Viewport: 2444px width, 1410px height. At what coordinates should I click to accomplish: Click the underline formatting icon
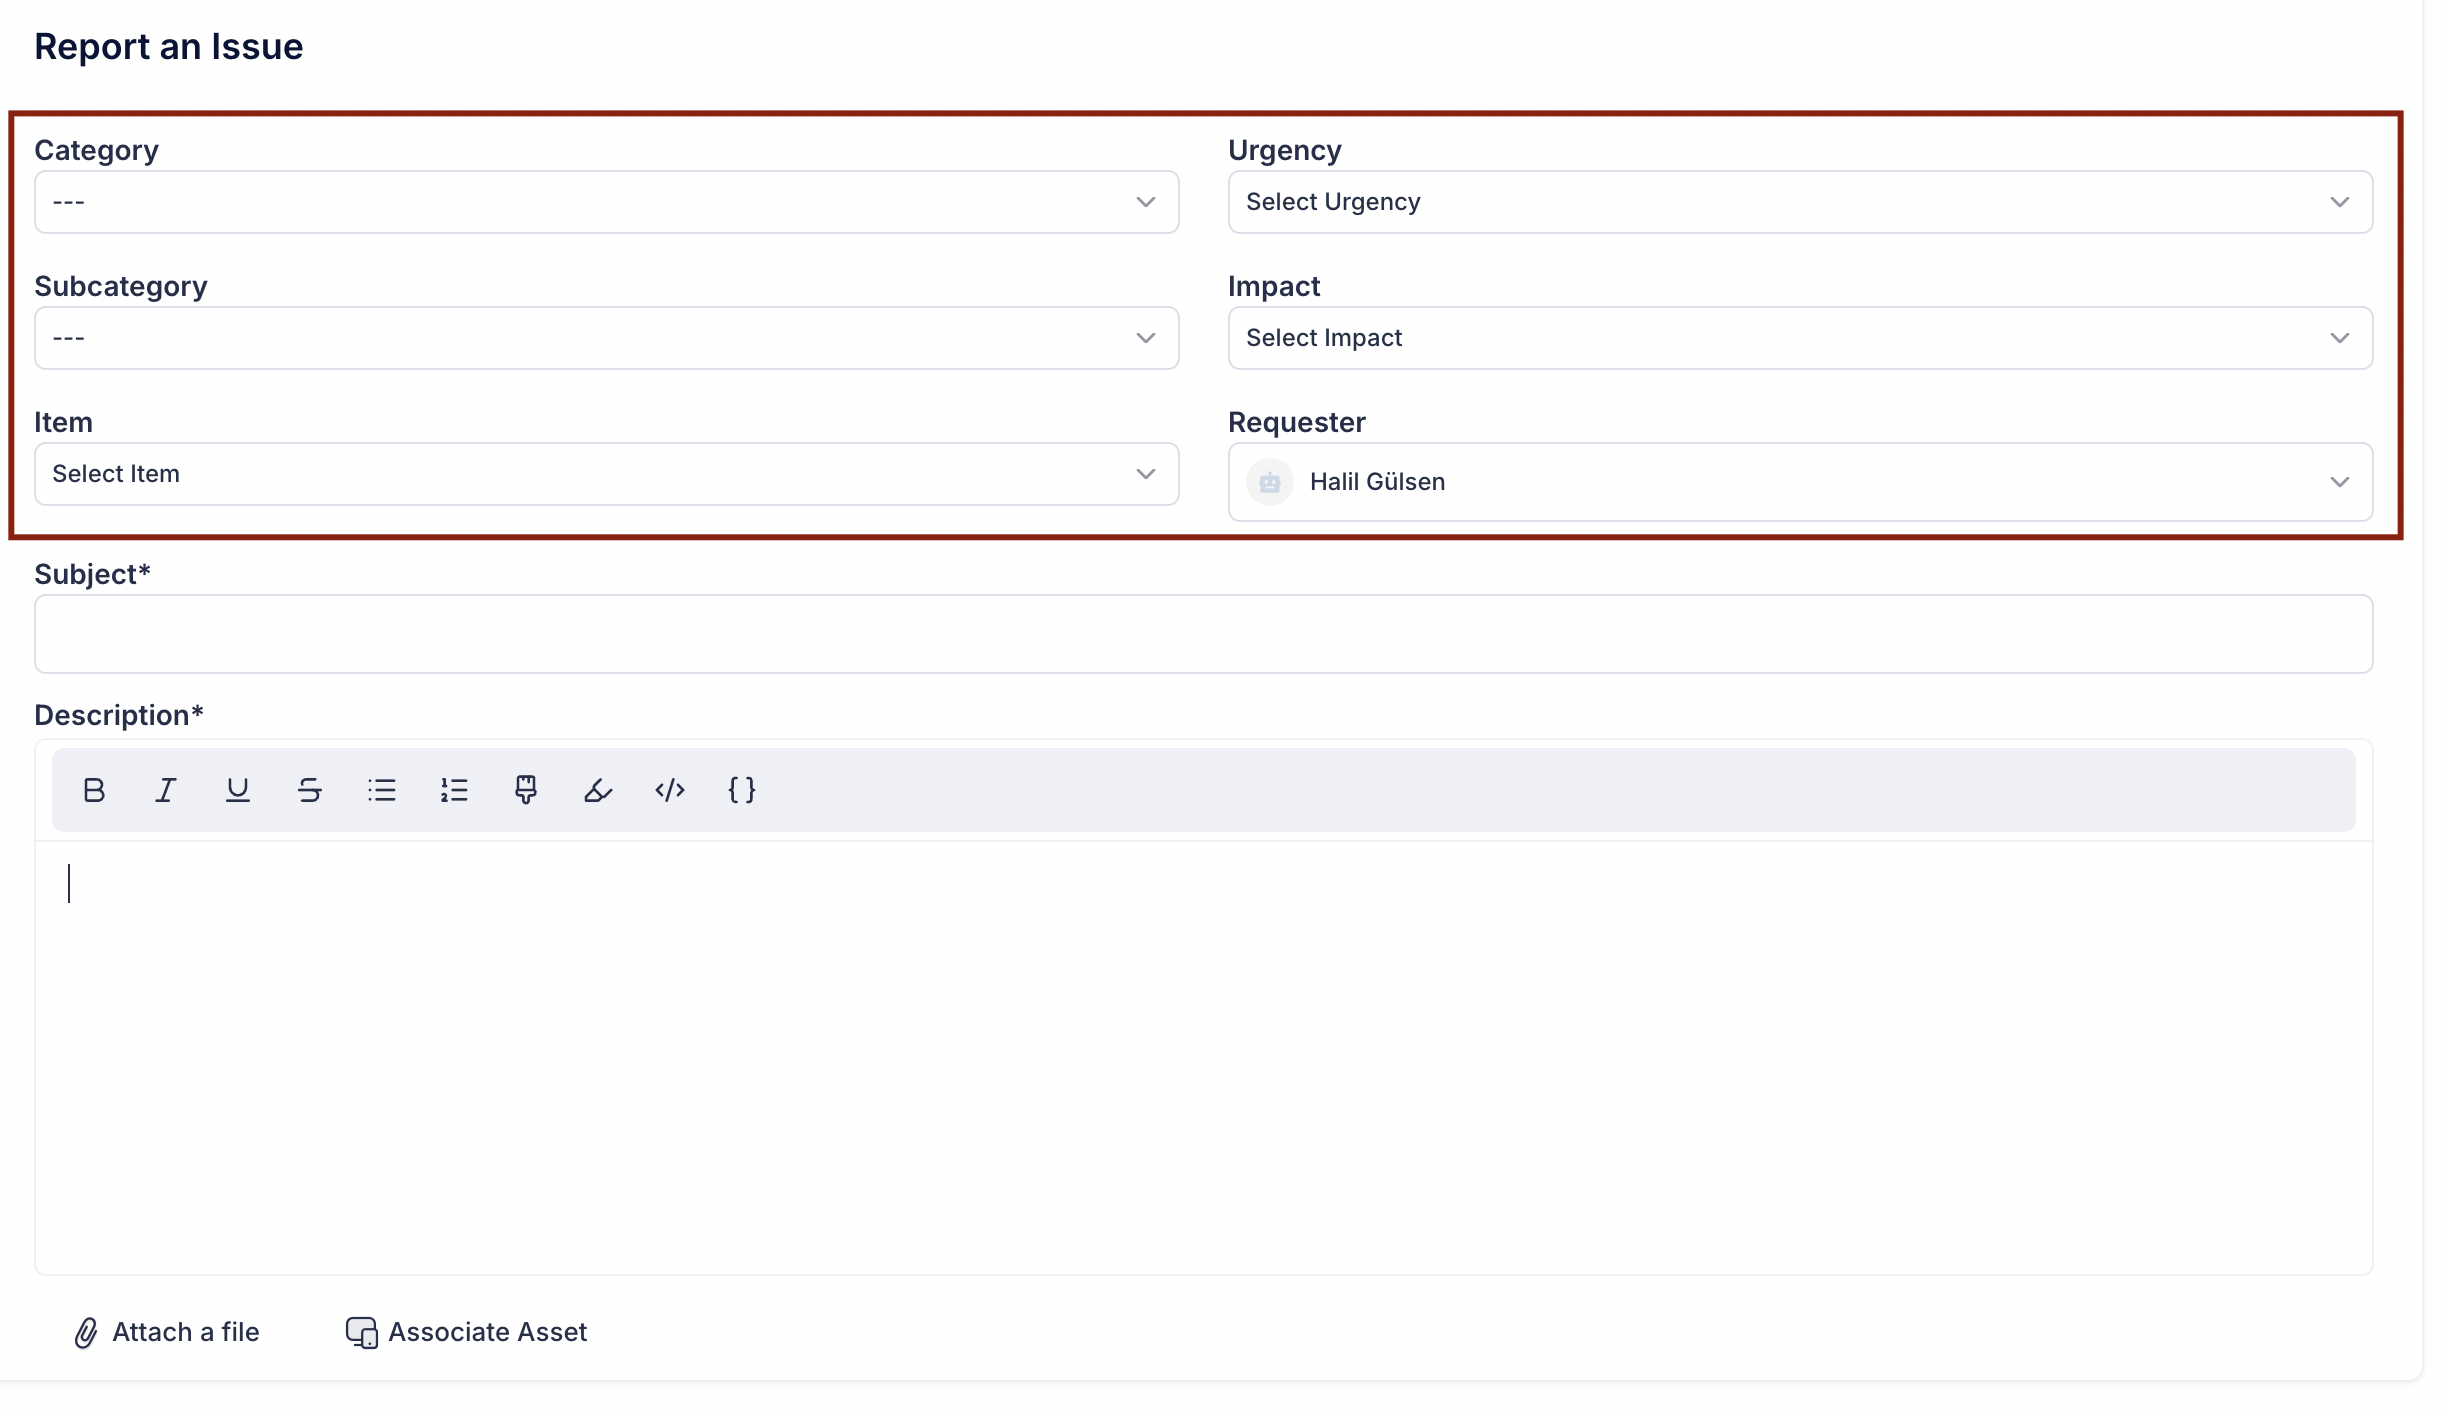237,790
